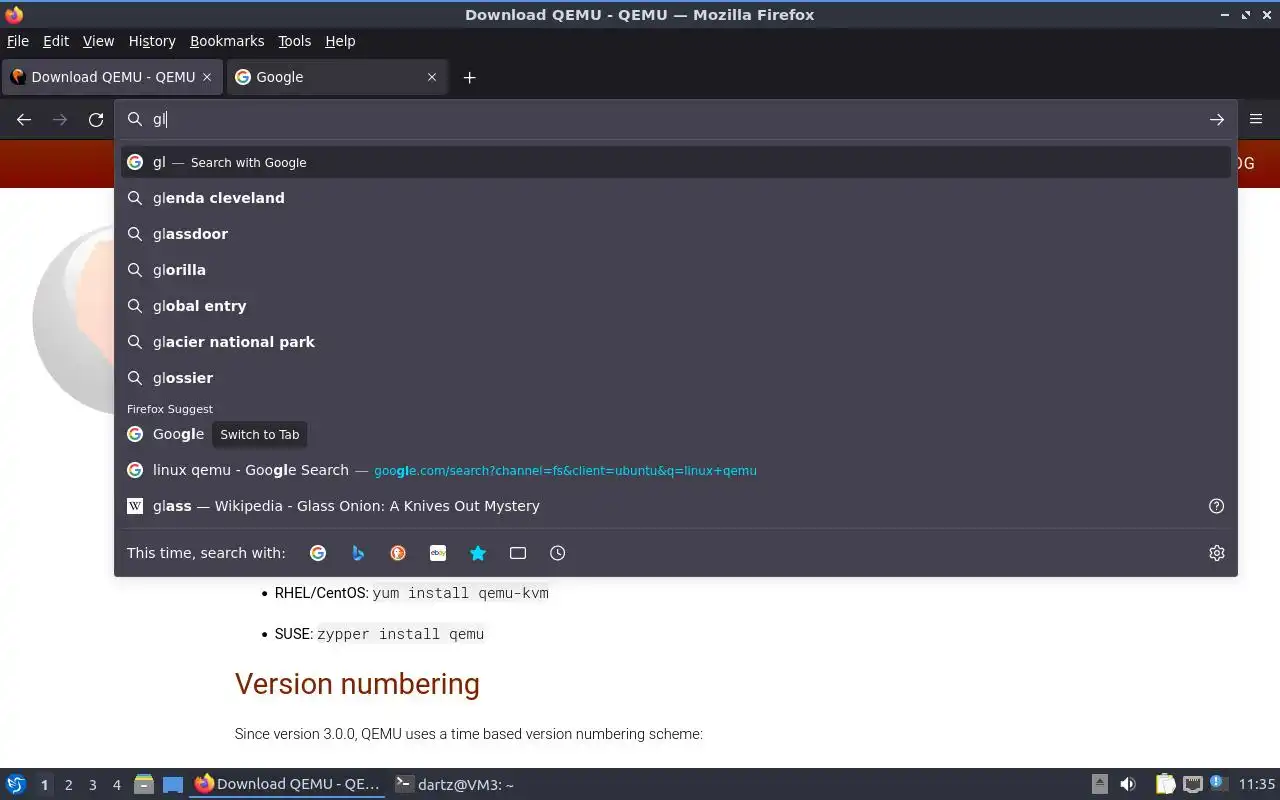Choose the 'glenda cleveland' suggestion
The height and width of the screenshot is (800, 1280).
676,198
